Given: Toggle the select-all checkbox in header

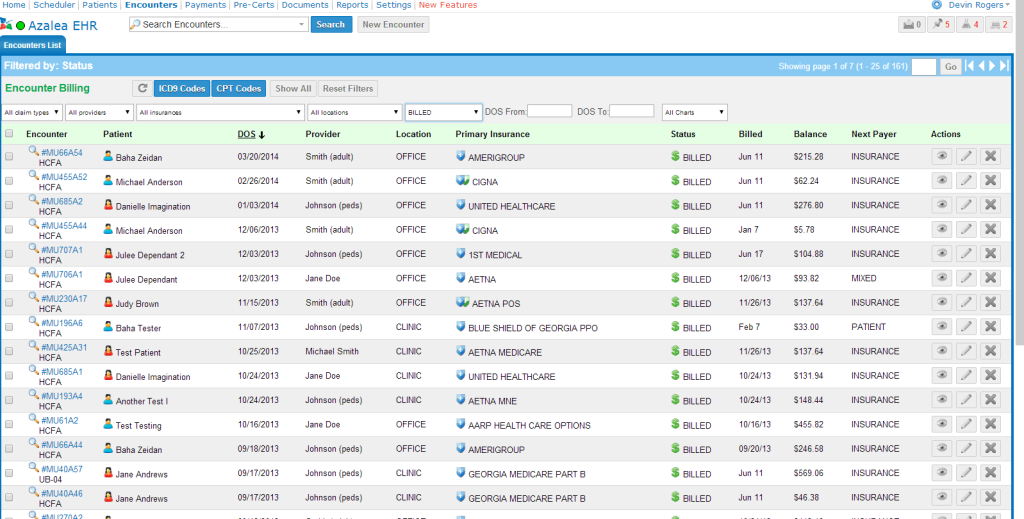Looking at the screenshot, I should point(8,133).
